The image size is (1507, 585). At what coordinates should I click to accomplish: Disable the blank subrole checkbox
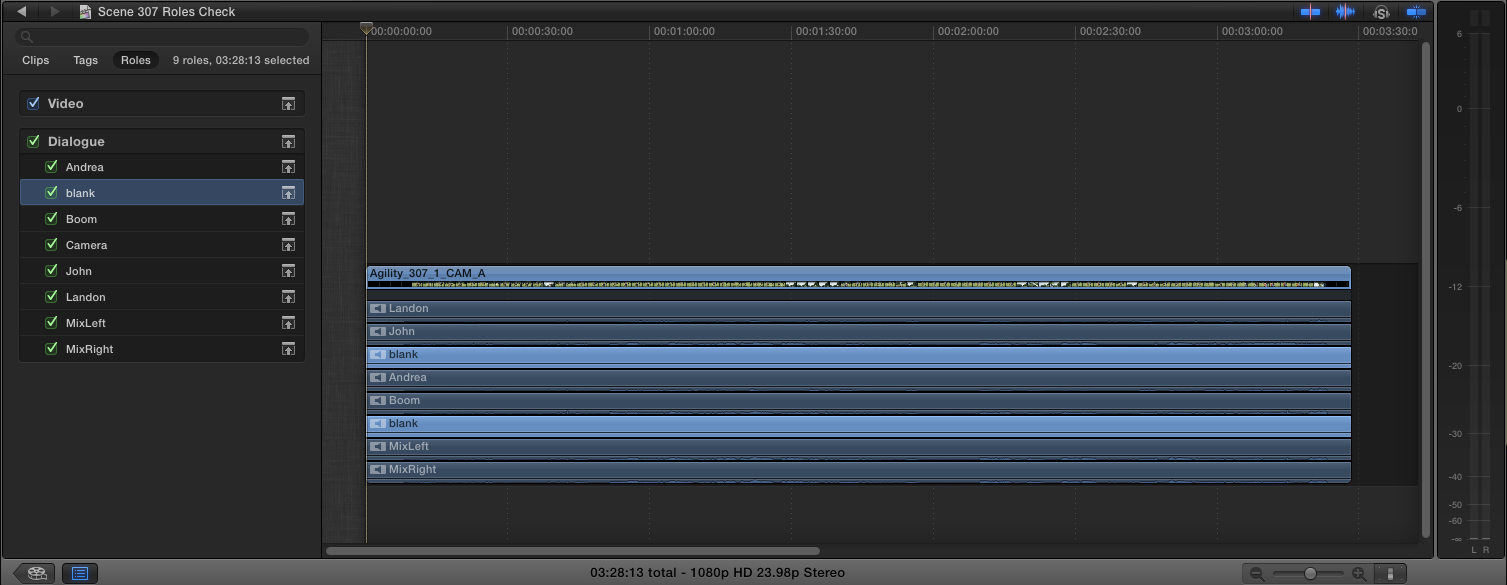tap(52, 192)
